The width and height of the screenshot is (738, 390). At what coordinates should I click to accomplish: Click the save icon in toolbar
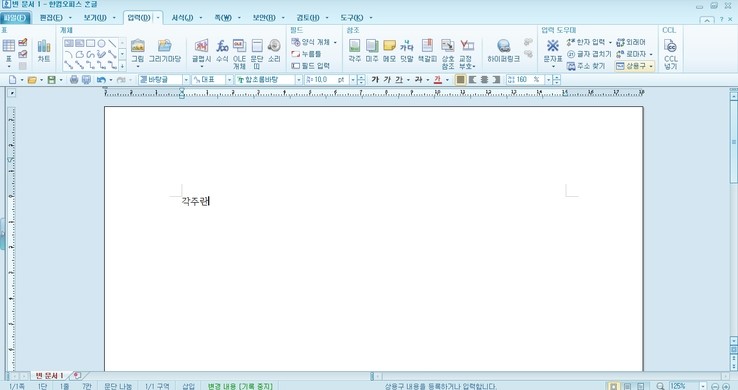coord(51,80)
